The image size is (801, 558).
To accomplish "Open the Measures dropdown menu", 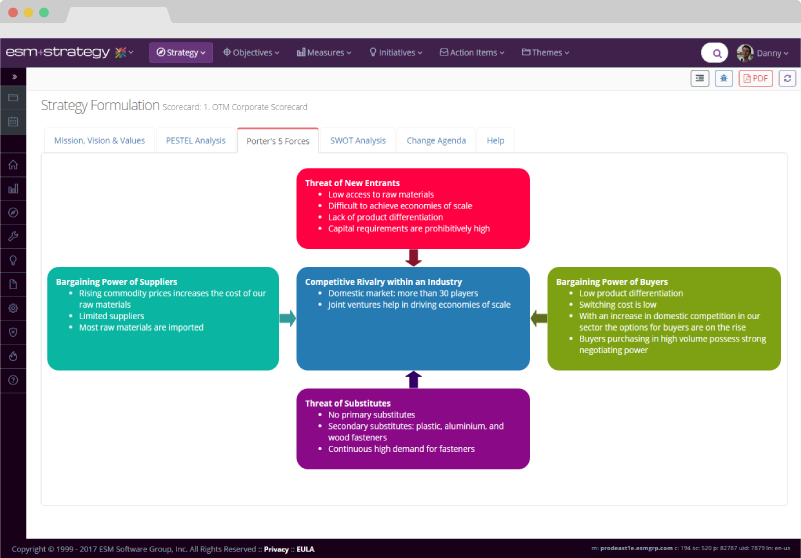I will click(324, 53).
